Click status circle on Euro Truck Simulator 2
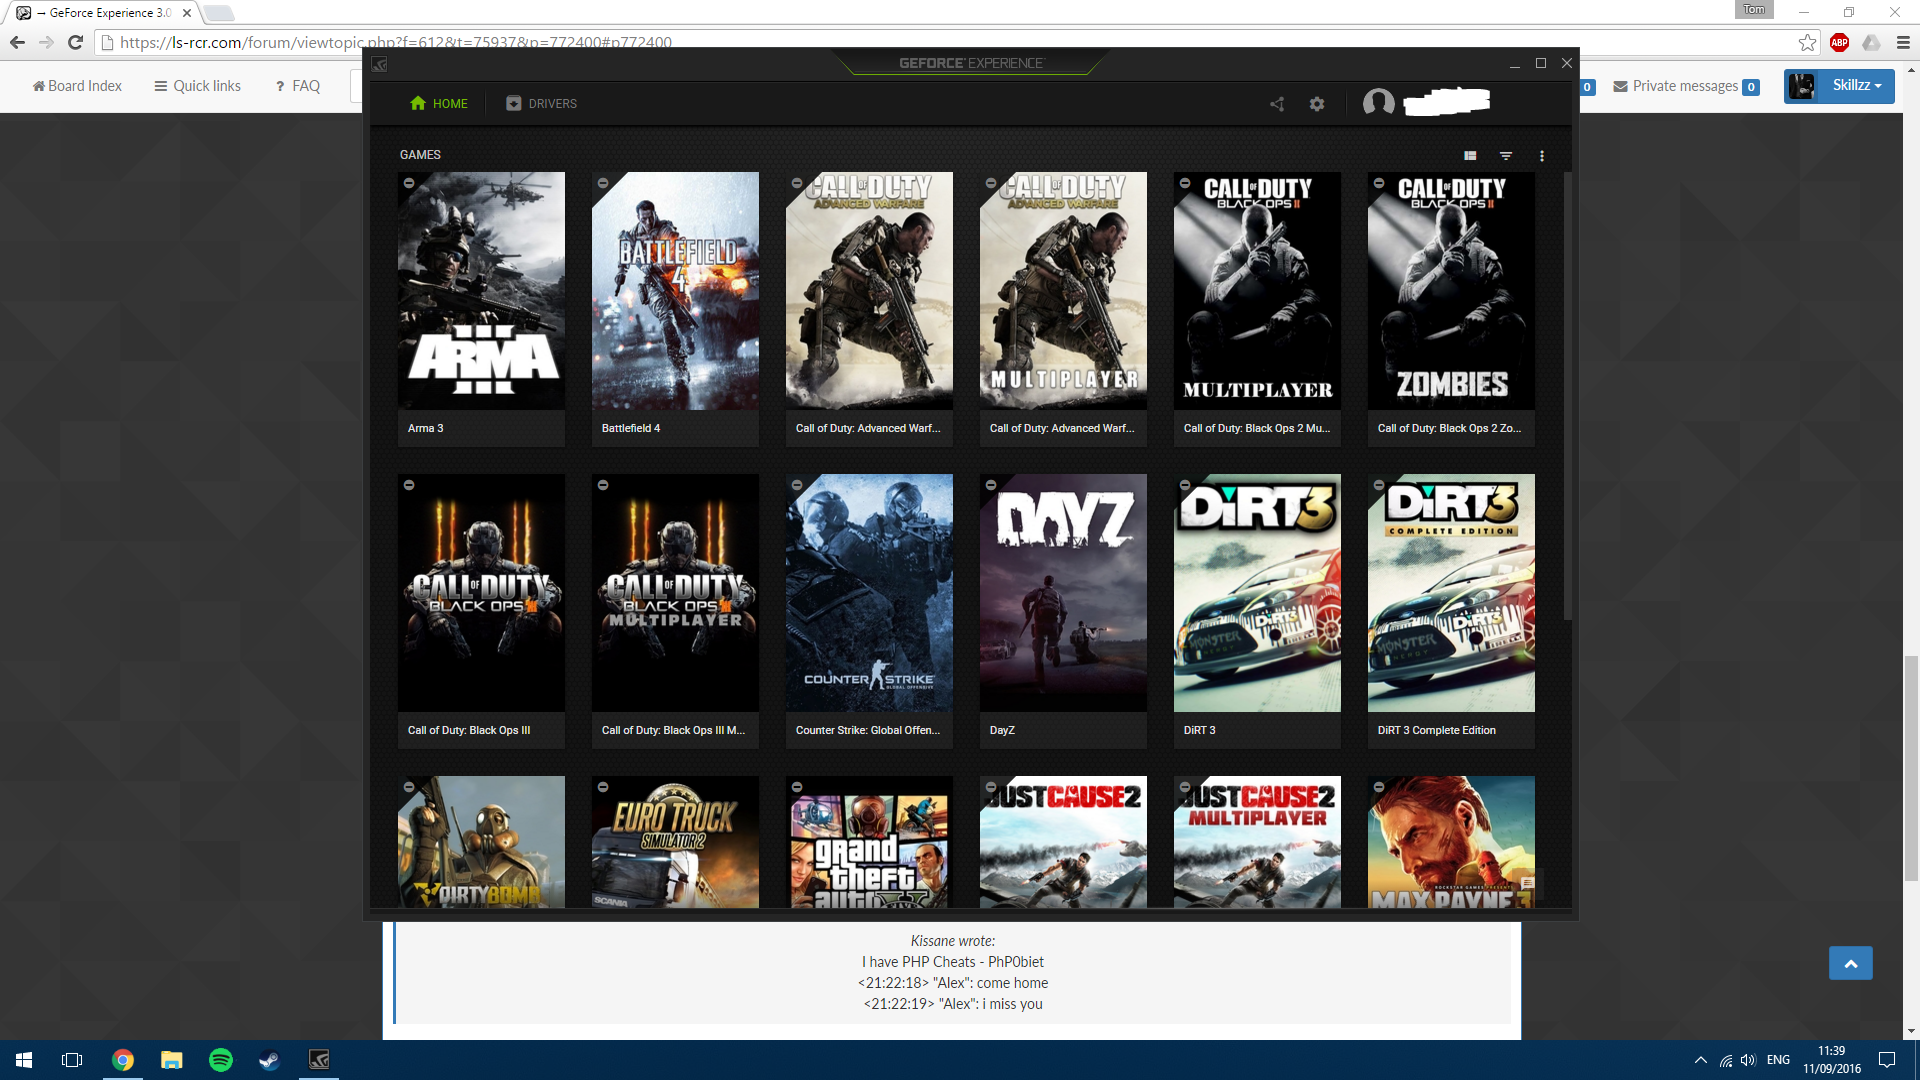 pos(603,787)
